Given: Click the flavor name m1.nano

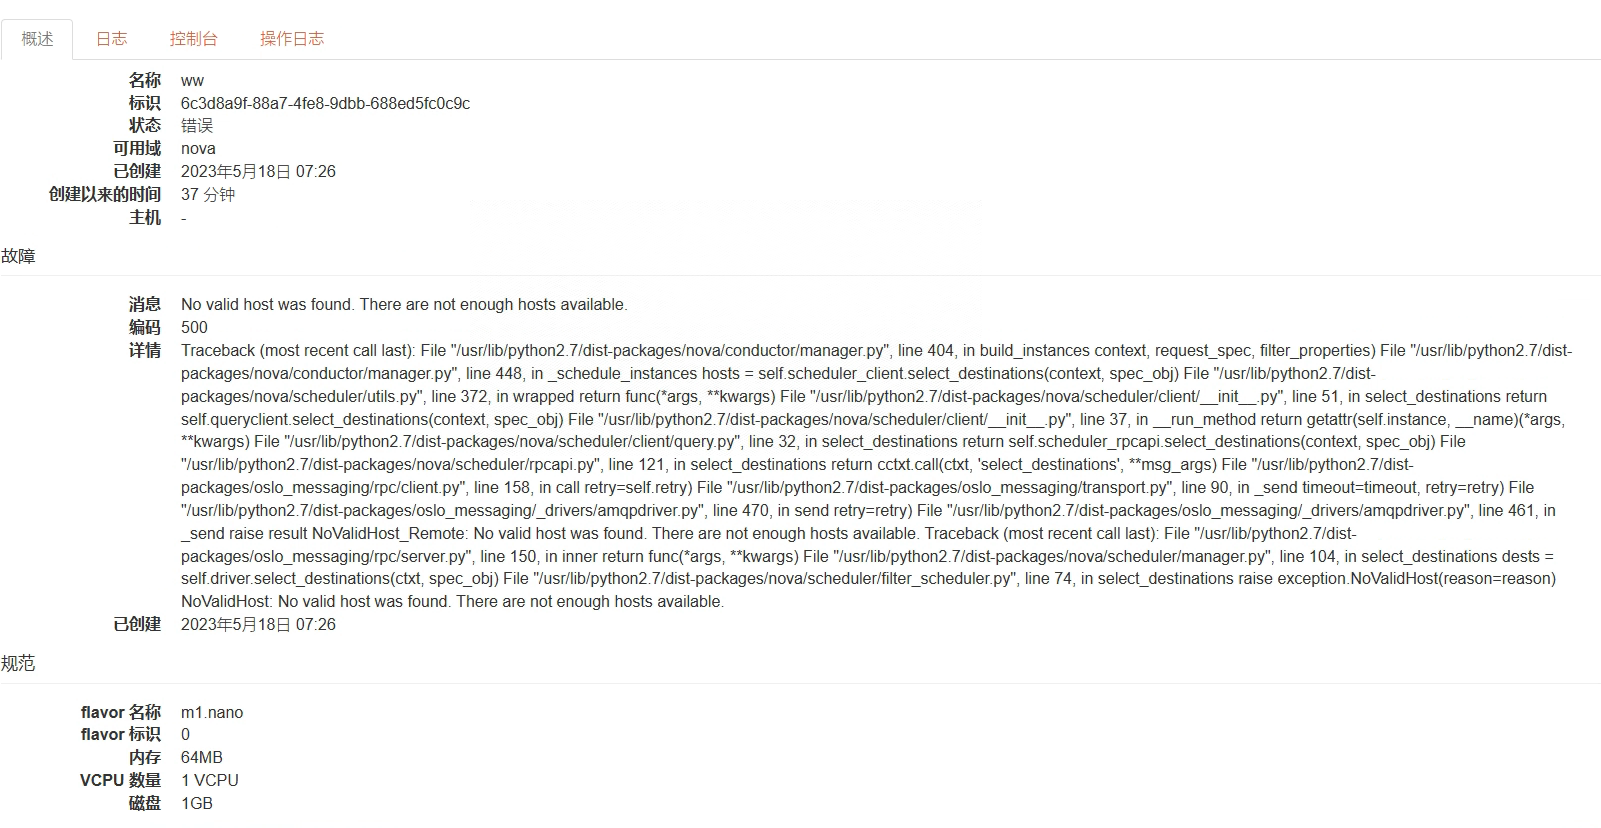Looking at the screenshot, I should 212,713.
